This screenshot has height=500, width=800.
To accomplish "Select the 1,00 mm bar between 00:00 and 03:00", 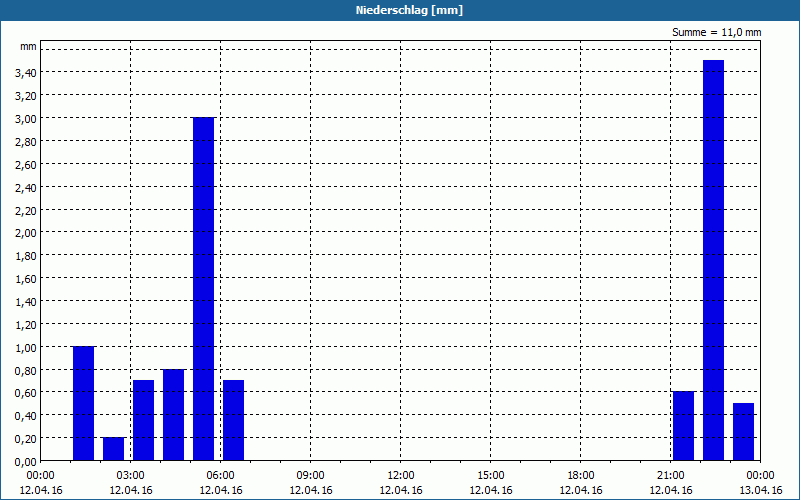I will click(84, 404).
